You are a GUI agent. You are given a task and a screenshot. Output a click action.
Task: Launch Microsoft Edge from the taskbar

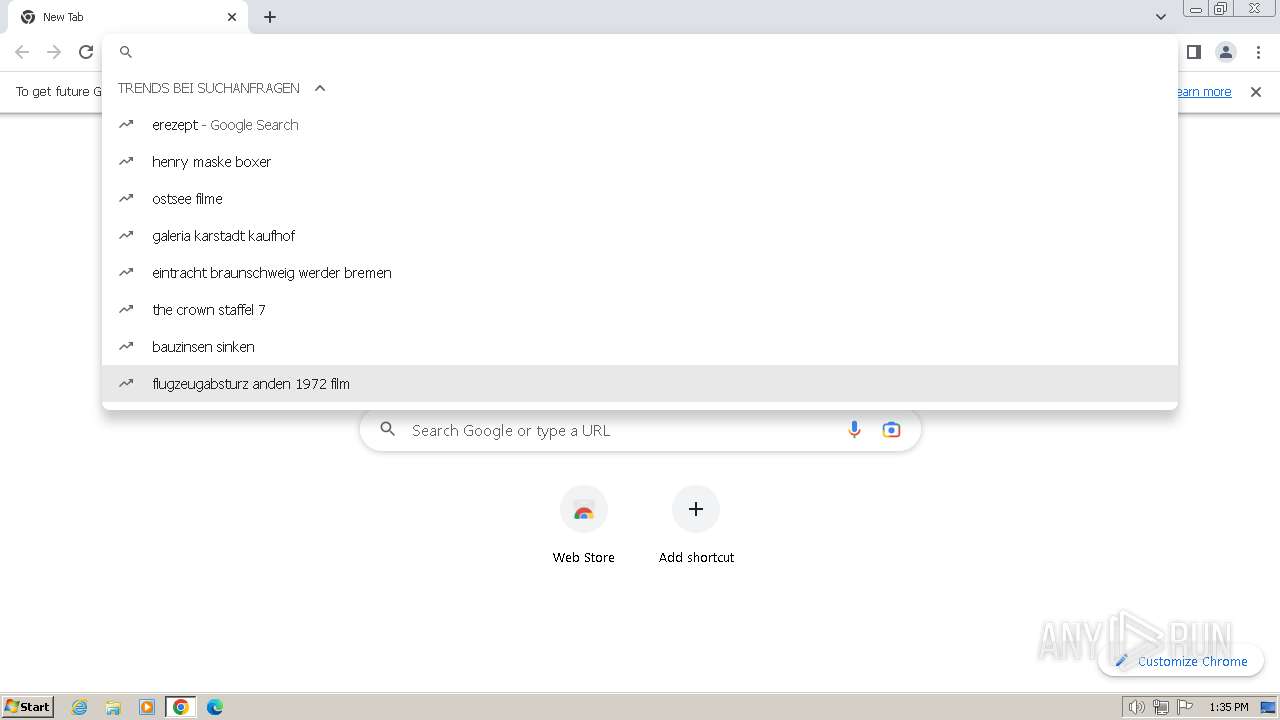pos(215,707)
